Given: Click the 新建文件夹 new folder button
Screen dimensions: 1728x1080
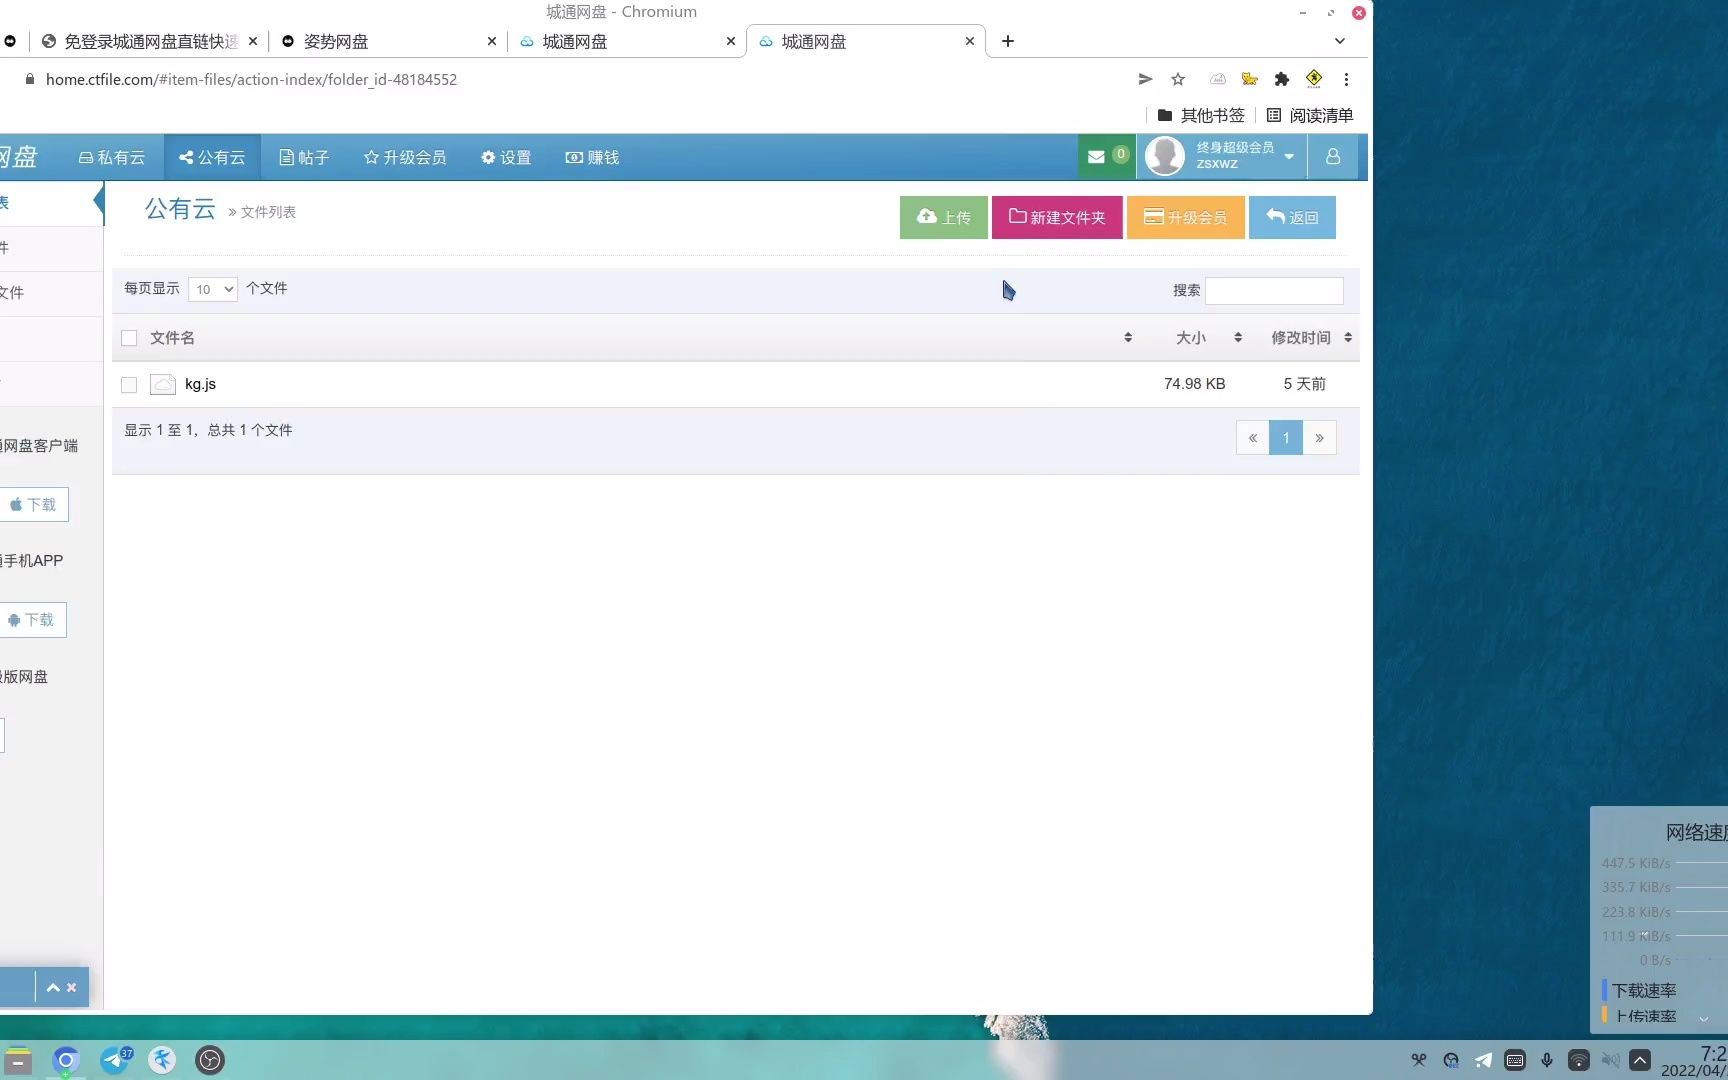Looking at the screenshot, I should click(x=1057, y=217).
